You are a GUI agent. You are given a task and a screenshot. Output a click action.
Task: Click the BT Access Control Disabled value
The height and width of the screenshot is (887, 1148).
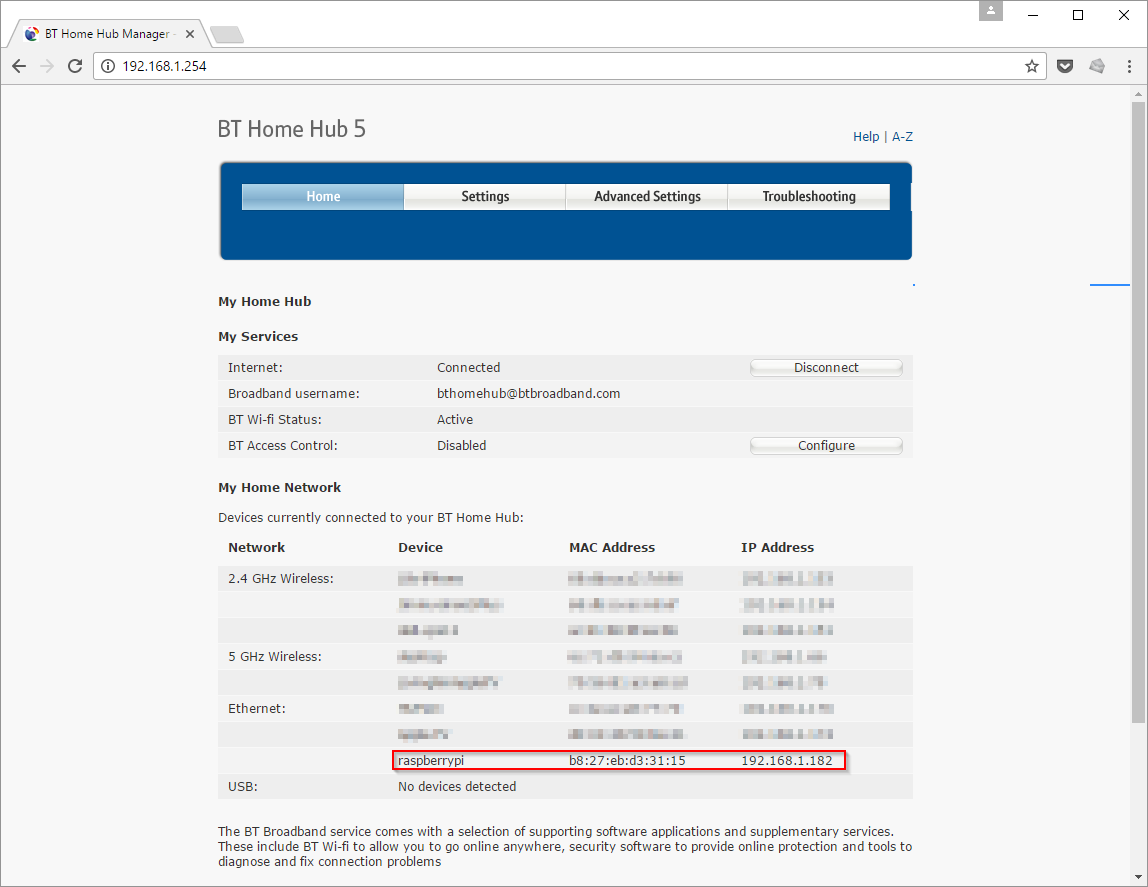[461, 446]
